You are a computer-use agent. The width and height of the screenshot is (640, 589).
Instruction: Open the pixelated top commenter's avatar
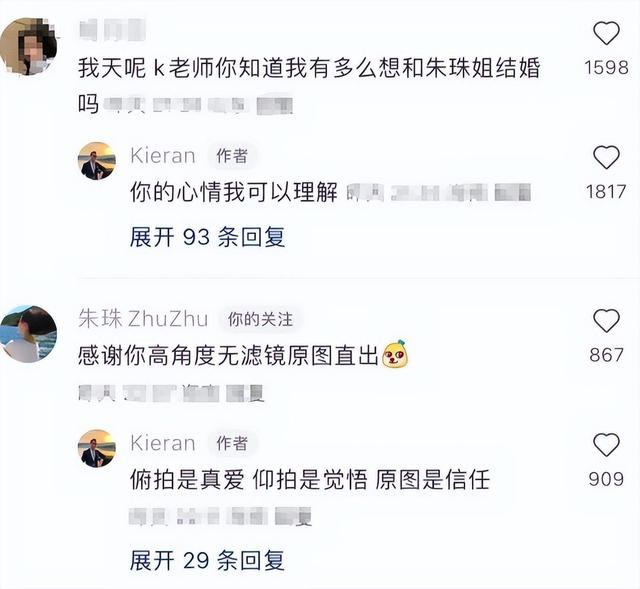point(28,46)
